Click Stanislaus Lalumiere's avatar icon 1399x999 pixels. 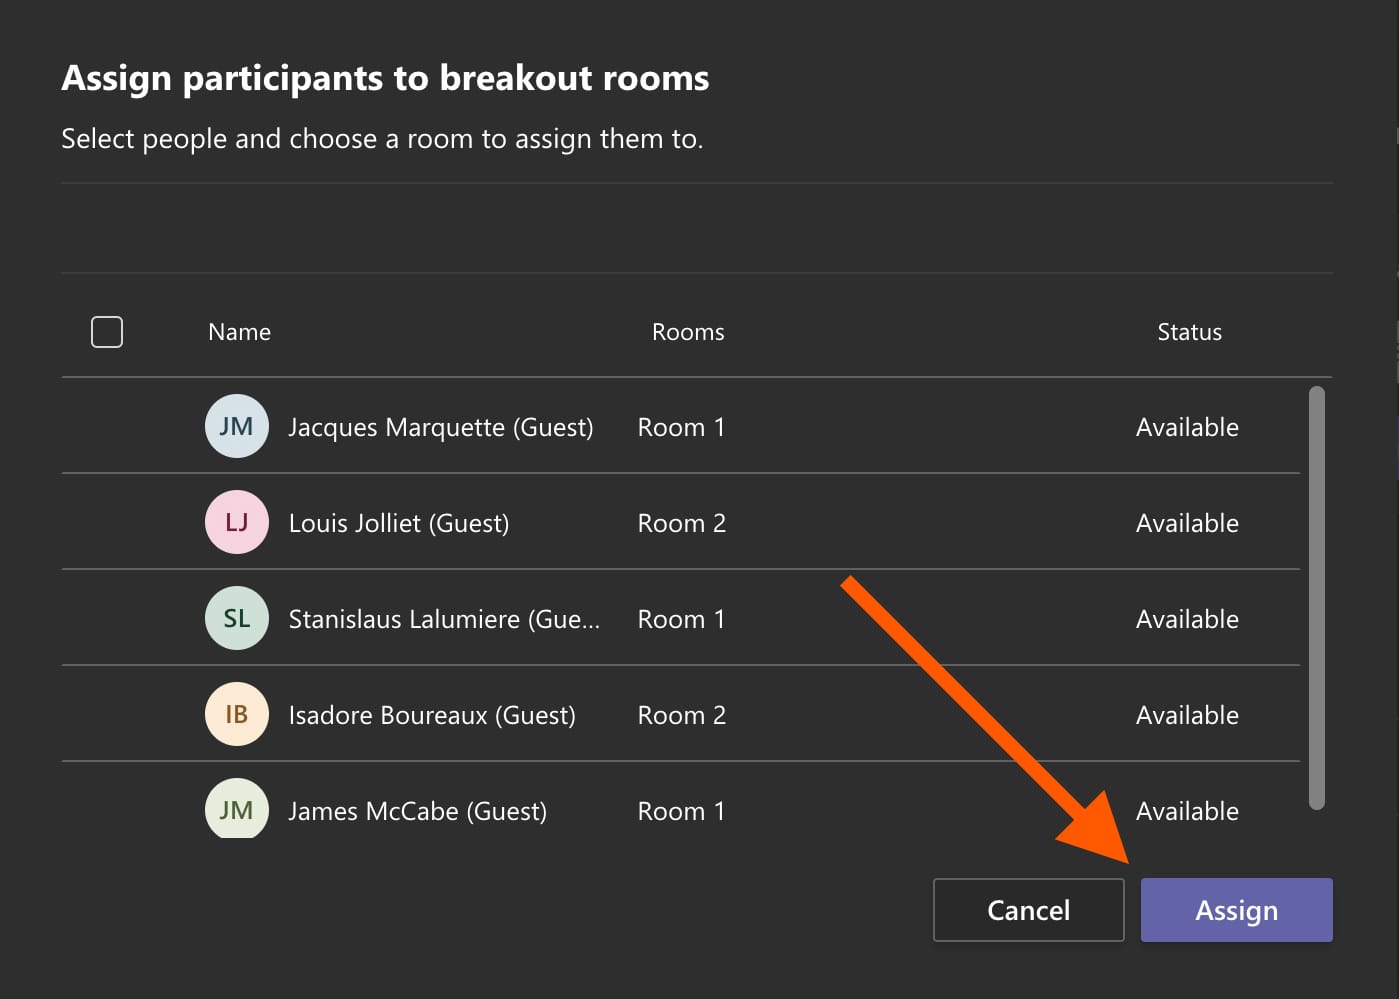[x=236, y=618]
